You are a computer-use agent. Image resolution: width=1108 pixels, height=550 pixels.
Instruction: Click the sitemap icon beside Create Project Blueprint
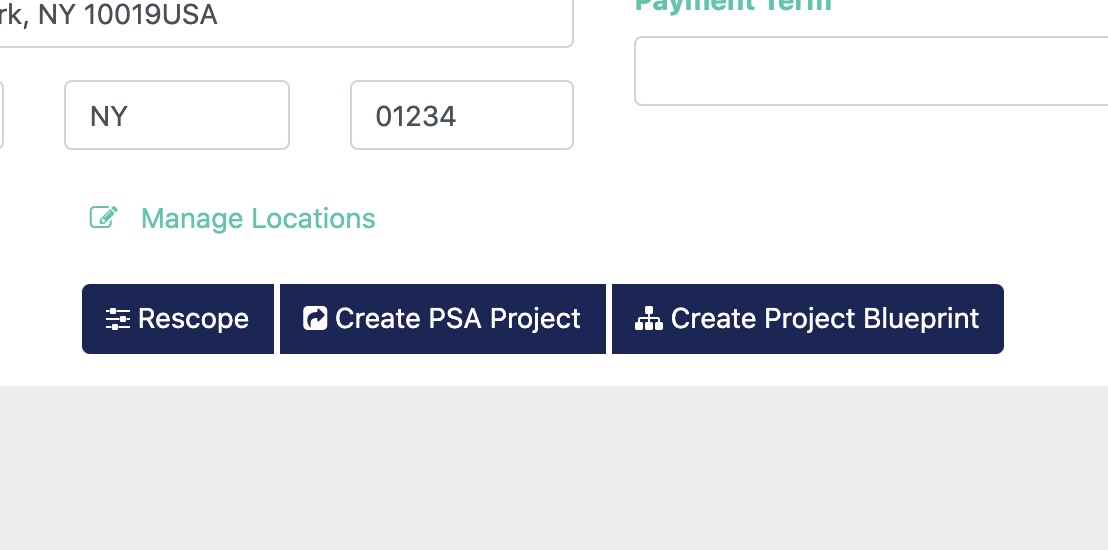tap(649, 319)
